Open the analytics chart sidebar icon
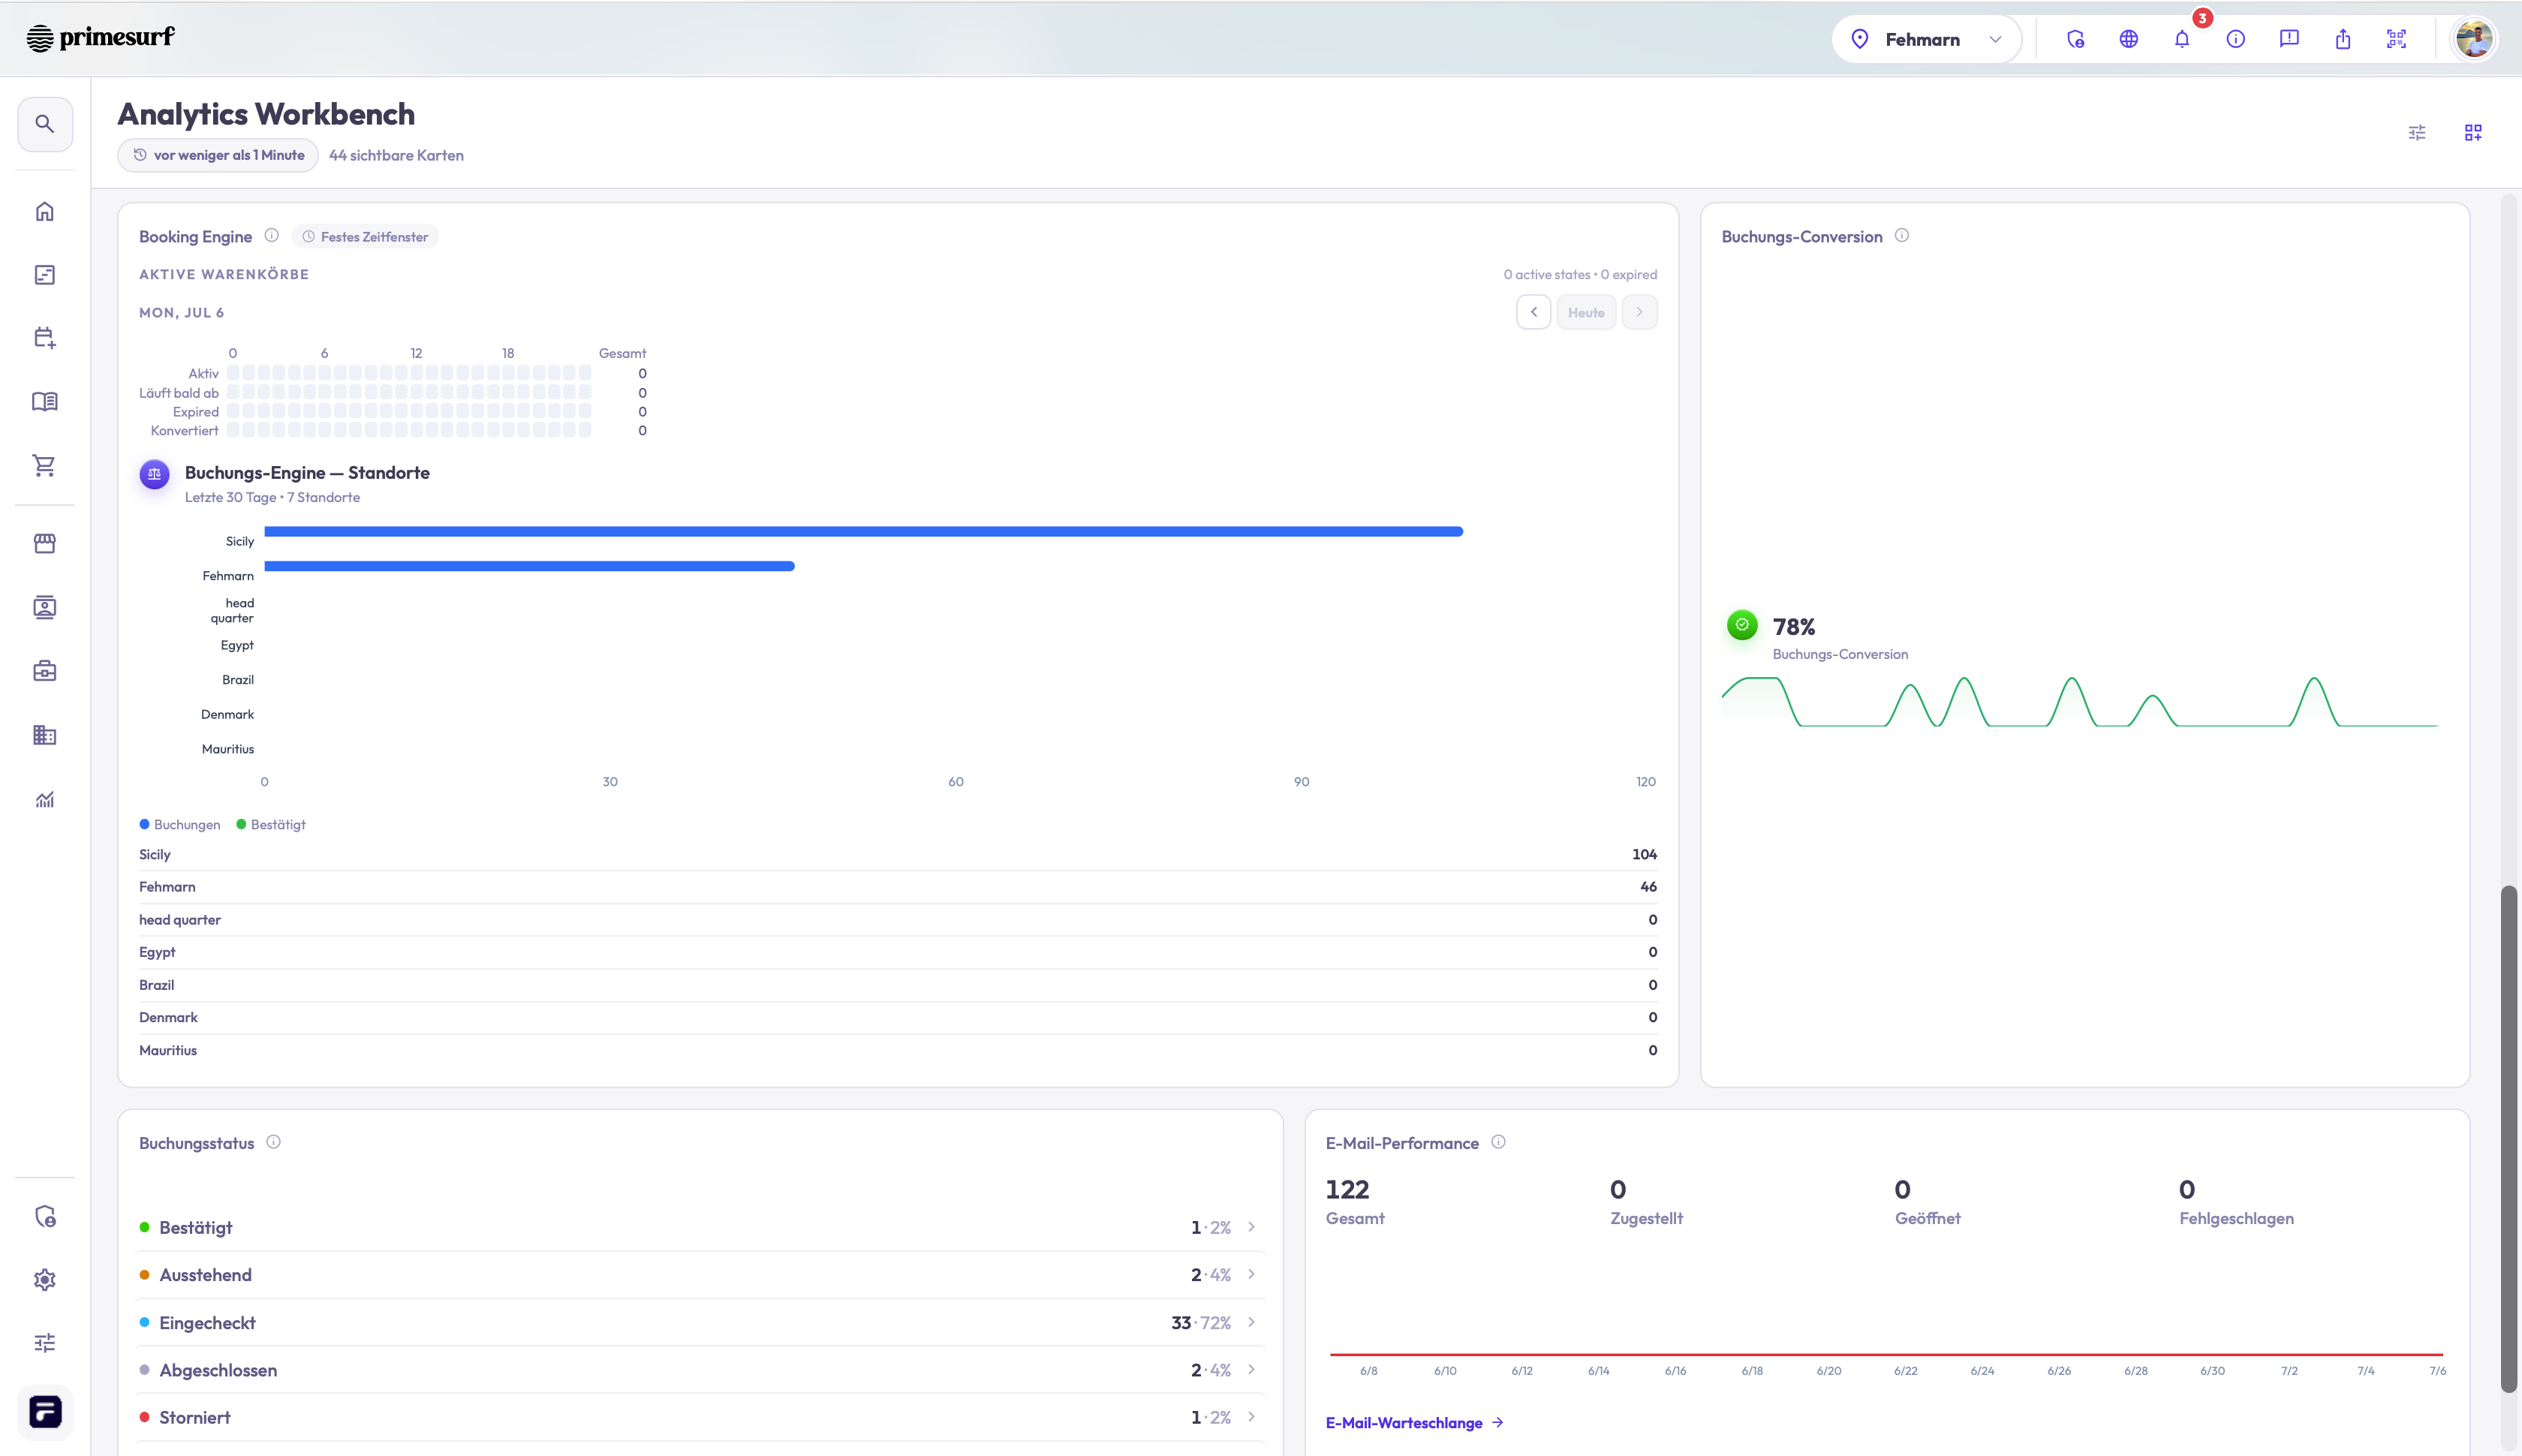This screenshot has width=2522, height=1456. (45, 799)
